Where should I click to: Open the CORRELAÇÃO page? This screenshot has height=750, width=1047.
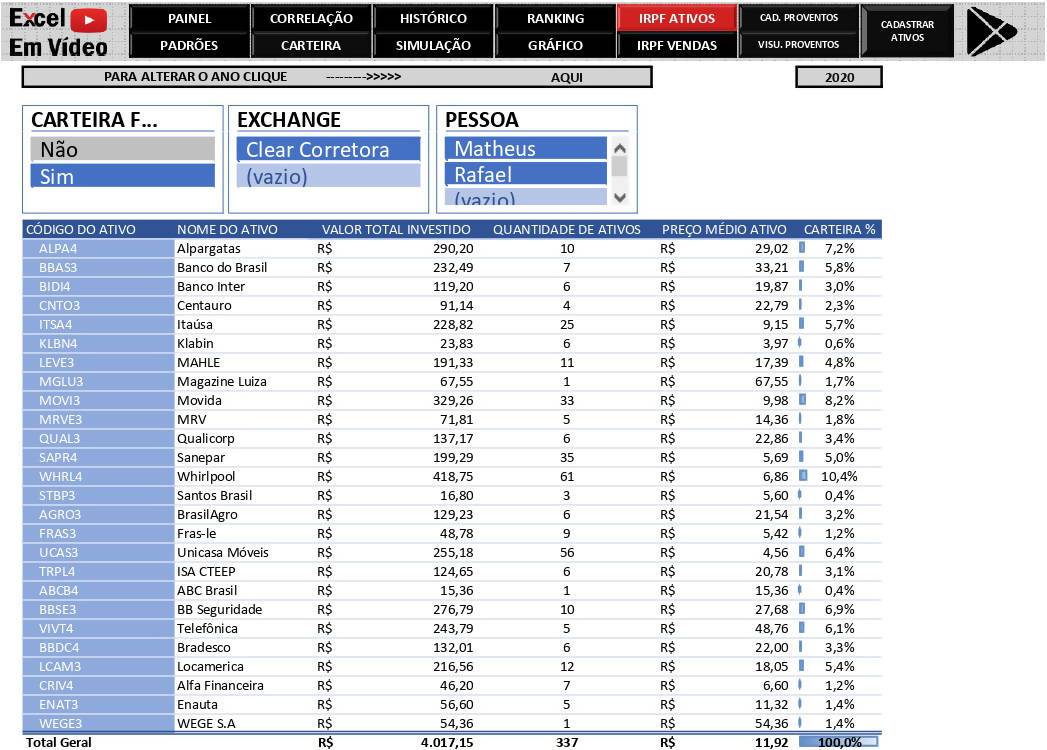[311, 18]
